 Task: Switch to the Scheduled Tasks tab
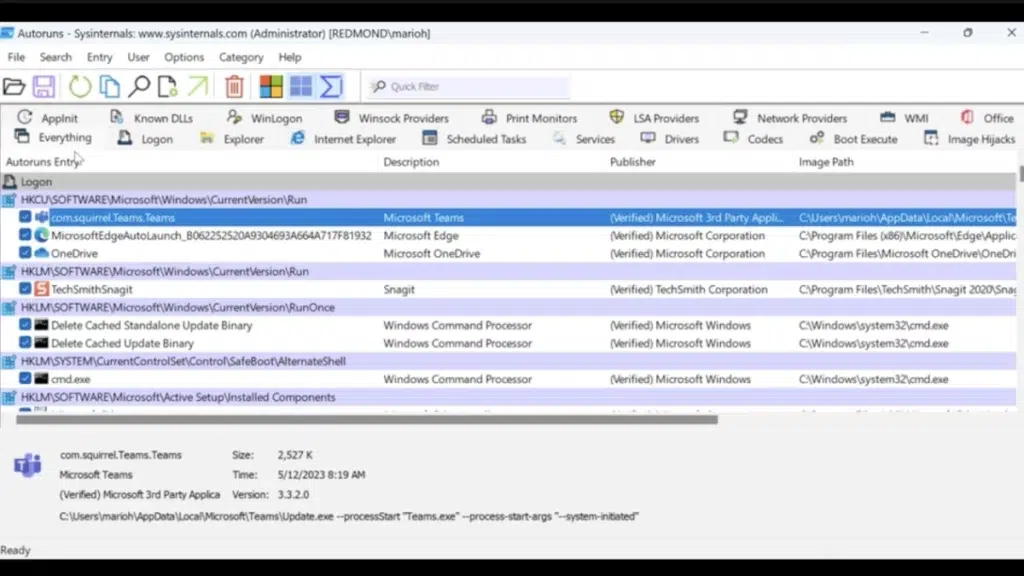[485, 139]
